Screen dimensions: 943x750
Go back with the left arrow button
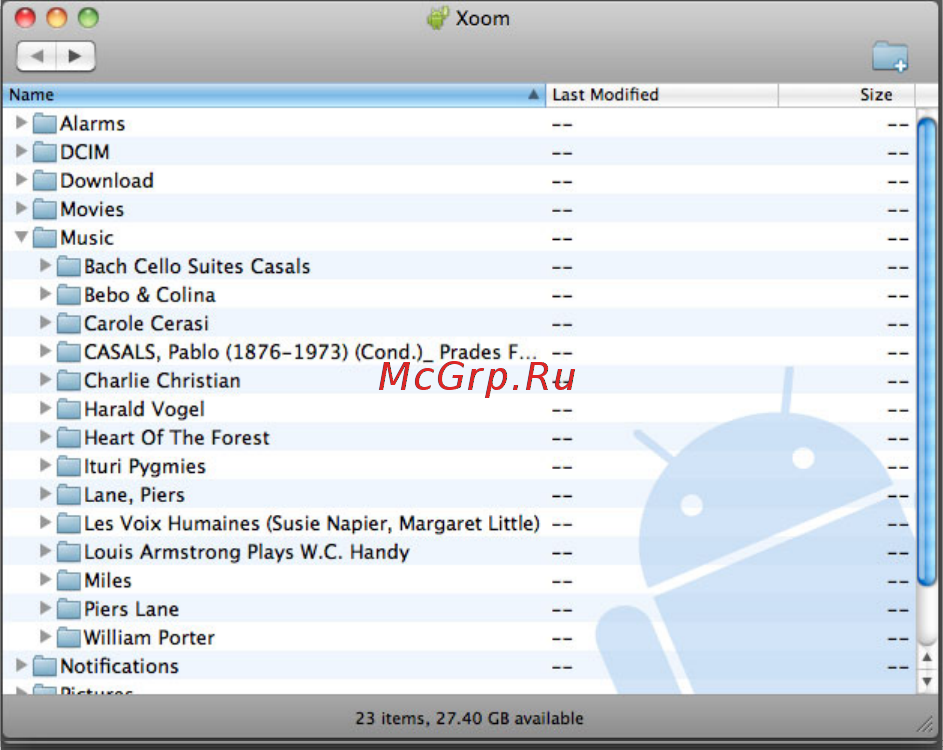tap(37, 56)
